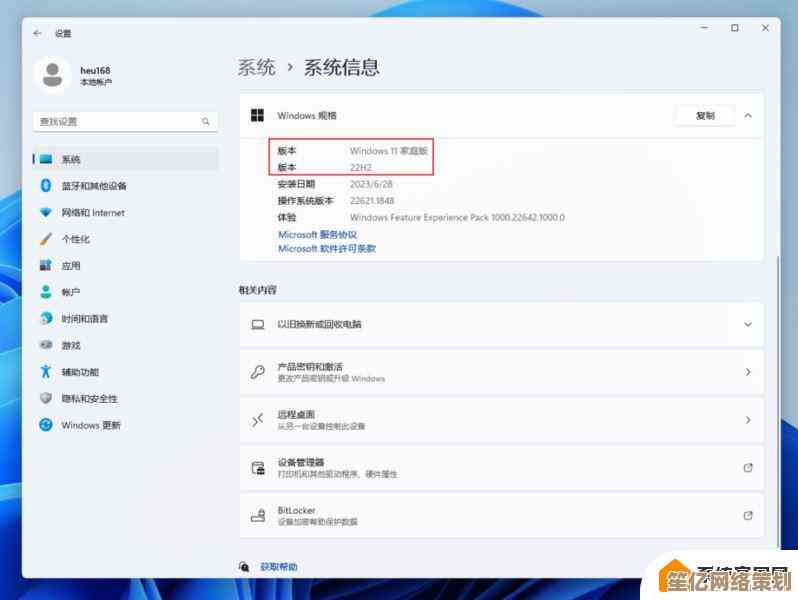Open Microsoft Services Agreement link
Image resolution: width=798 pixels, height=600 pixels.
[x=317, y=235]
